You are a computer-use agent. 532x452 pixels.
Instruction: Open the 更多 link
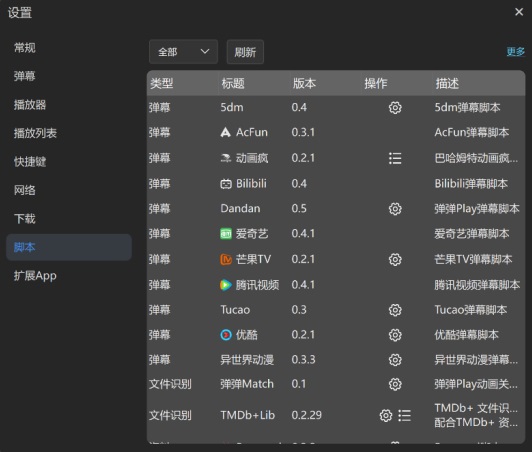tap(515, 52)
